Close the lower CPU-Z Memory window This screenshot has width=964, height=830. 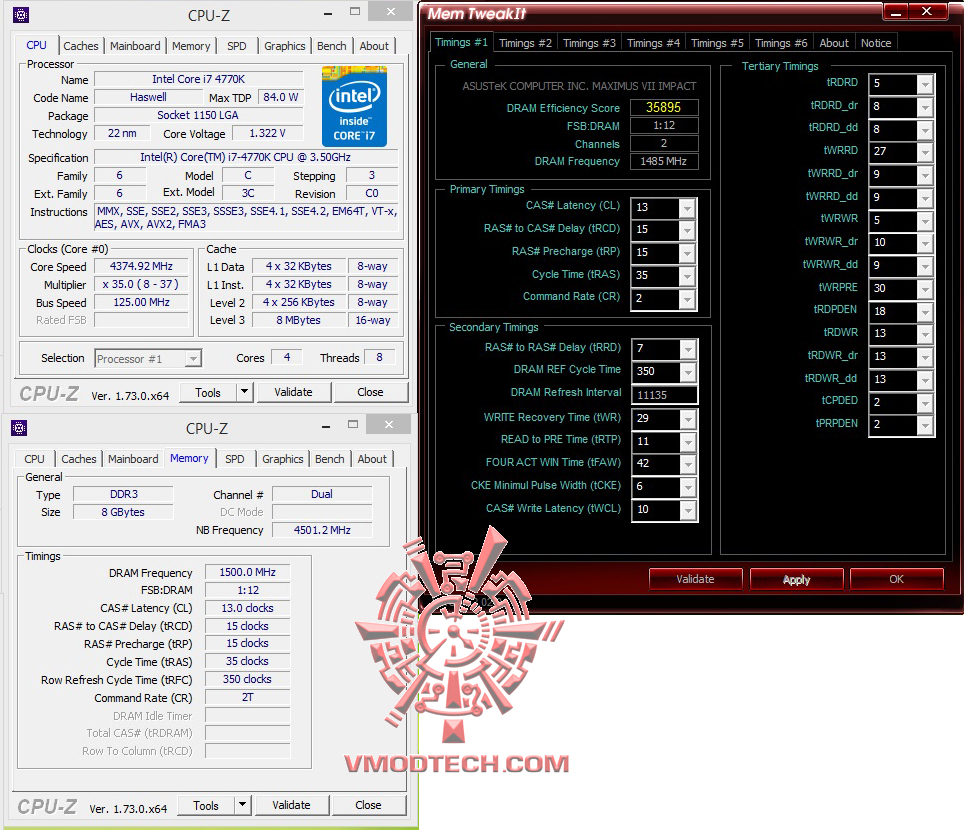(389, 424)
